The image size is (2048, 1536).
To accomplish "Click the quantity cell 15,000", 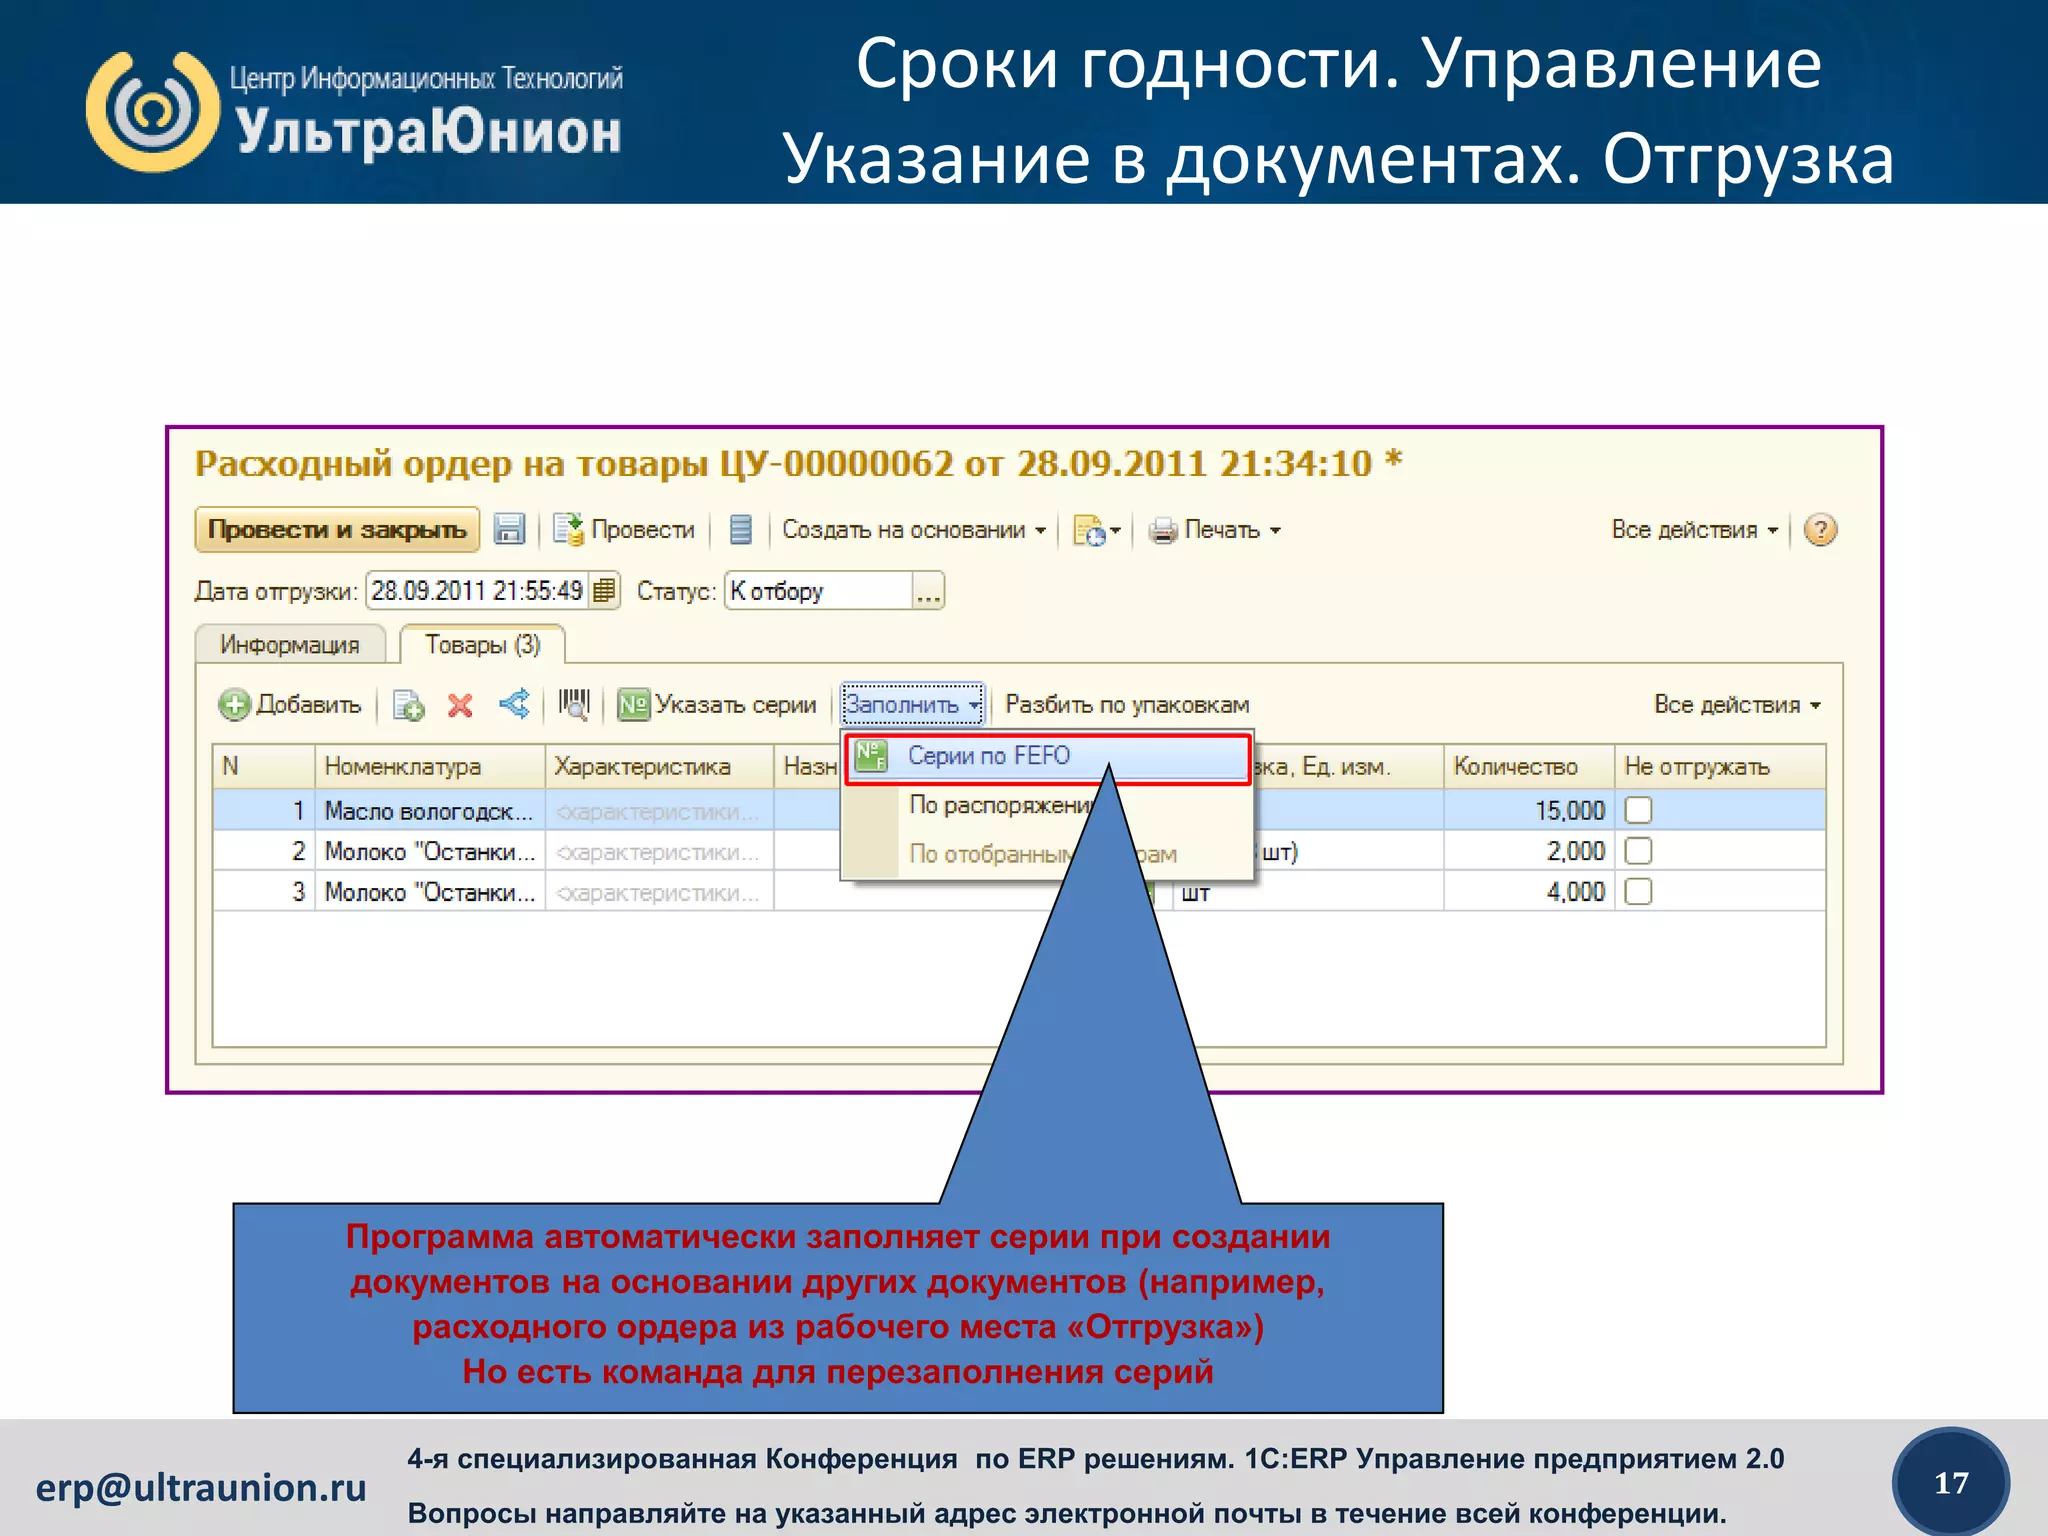I will [1529, 811].
